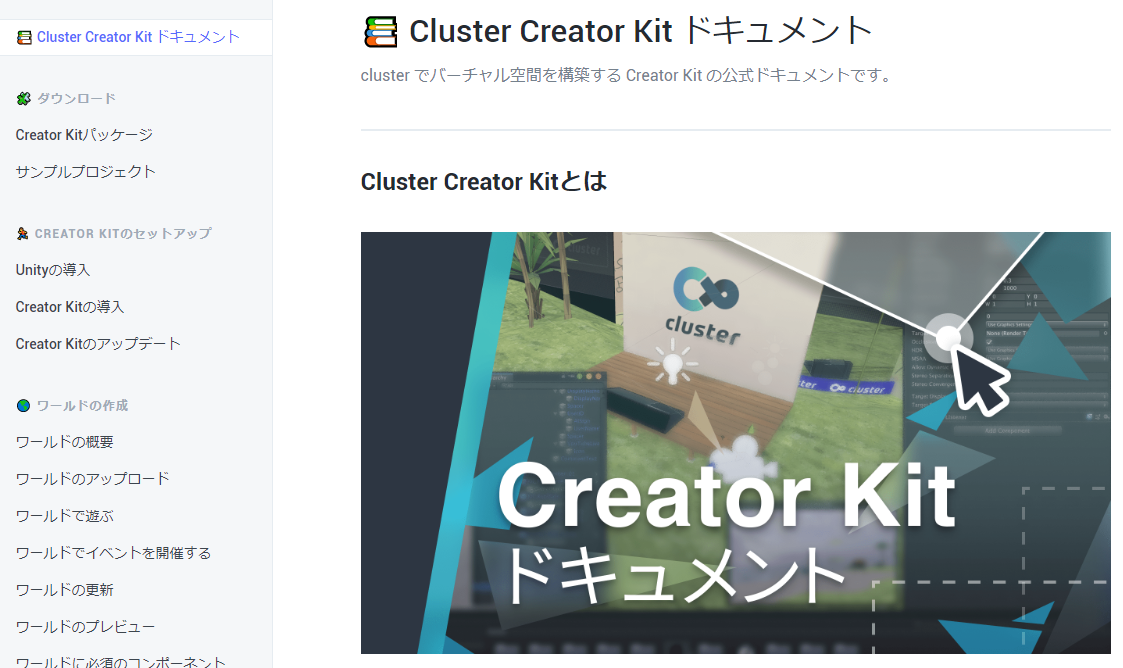Open ワールドでイベントを開催する
The height and width of the screenshot is (668, 1123).
pyautogui.click(x=113, y=553)
